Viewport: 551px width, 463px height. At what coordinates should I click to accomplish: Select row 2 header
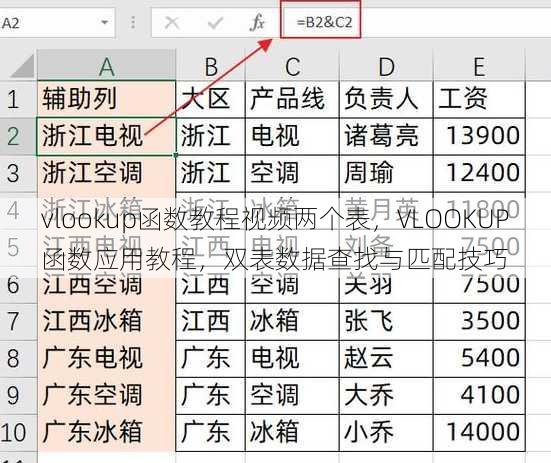coord(18,136)
